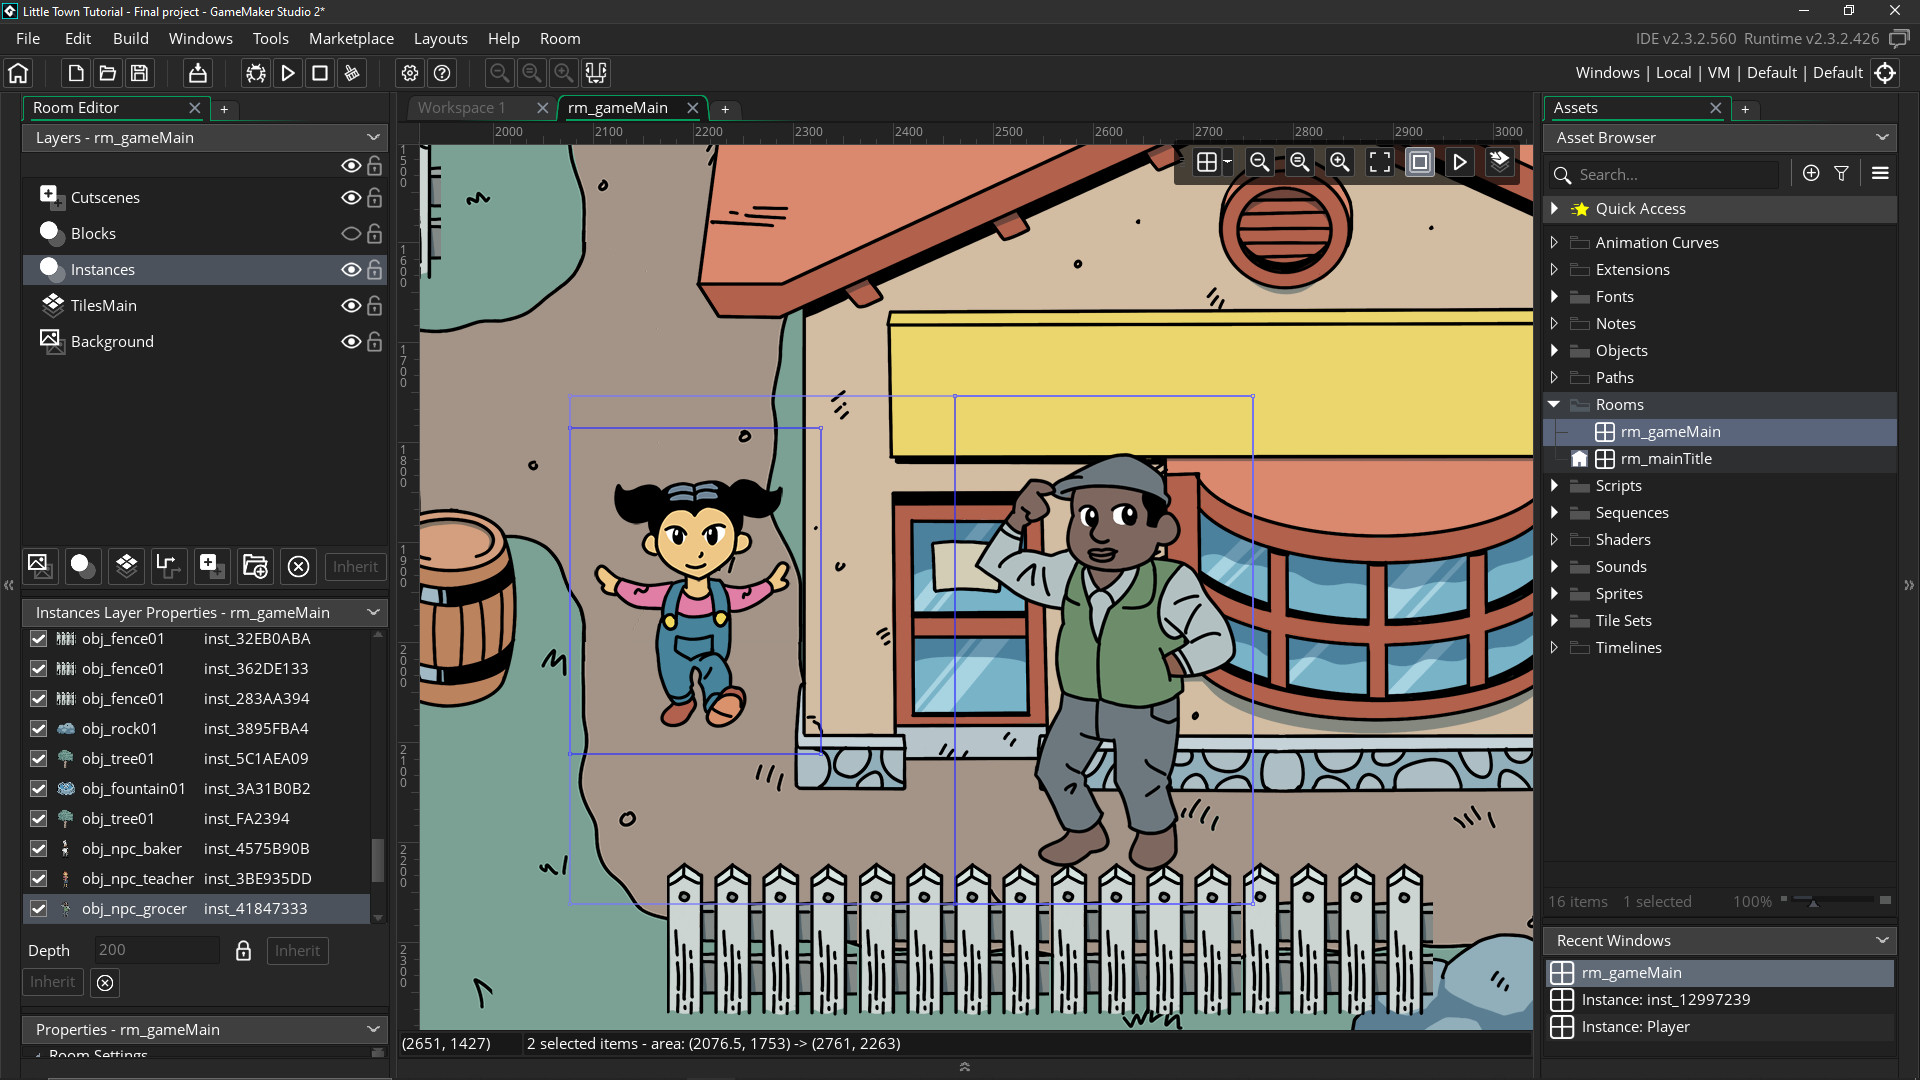Image resolution: width=1920 pixels, height=1080 pixels.
Task: Switch to the rm_mainTitle room tab
Action: [x=1665, y=458]
